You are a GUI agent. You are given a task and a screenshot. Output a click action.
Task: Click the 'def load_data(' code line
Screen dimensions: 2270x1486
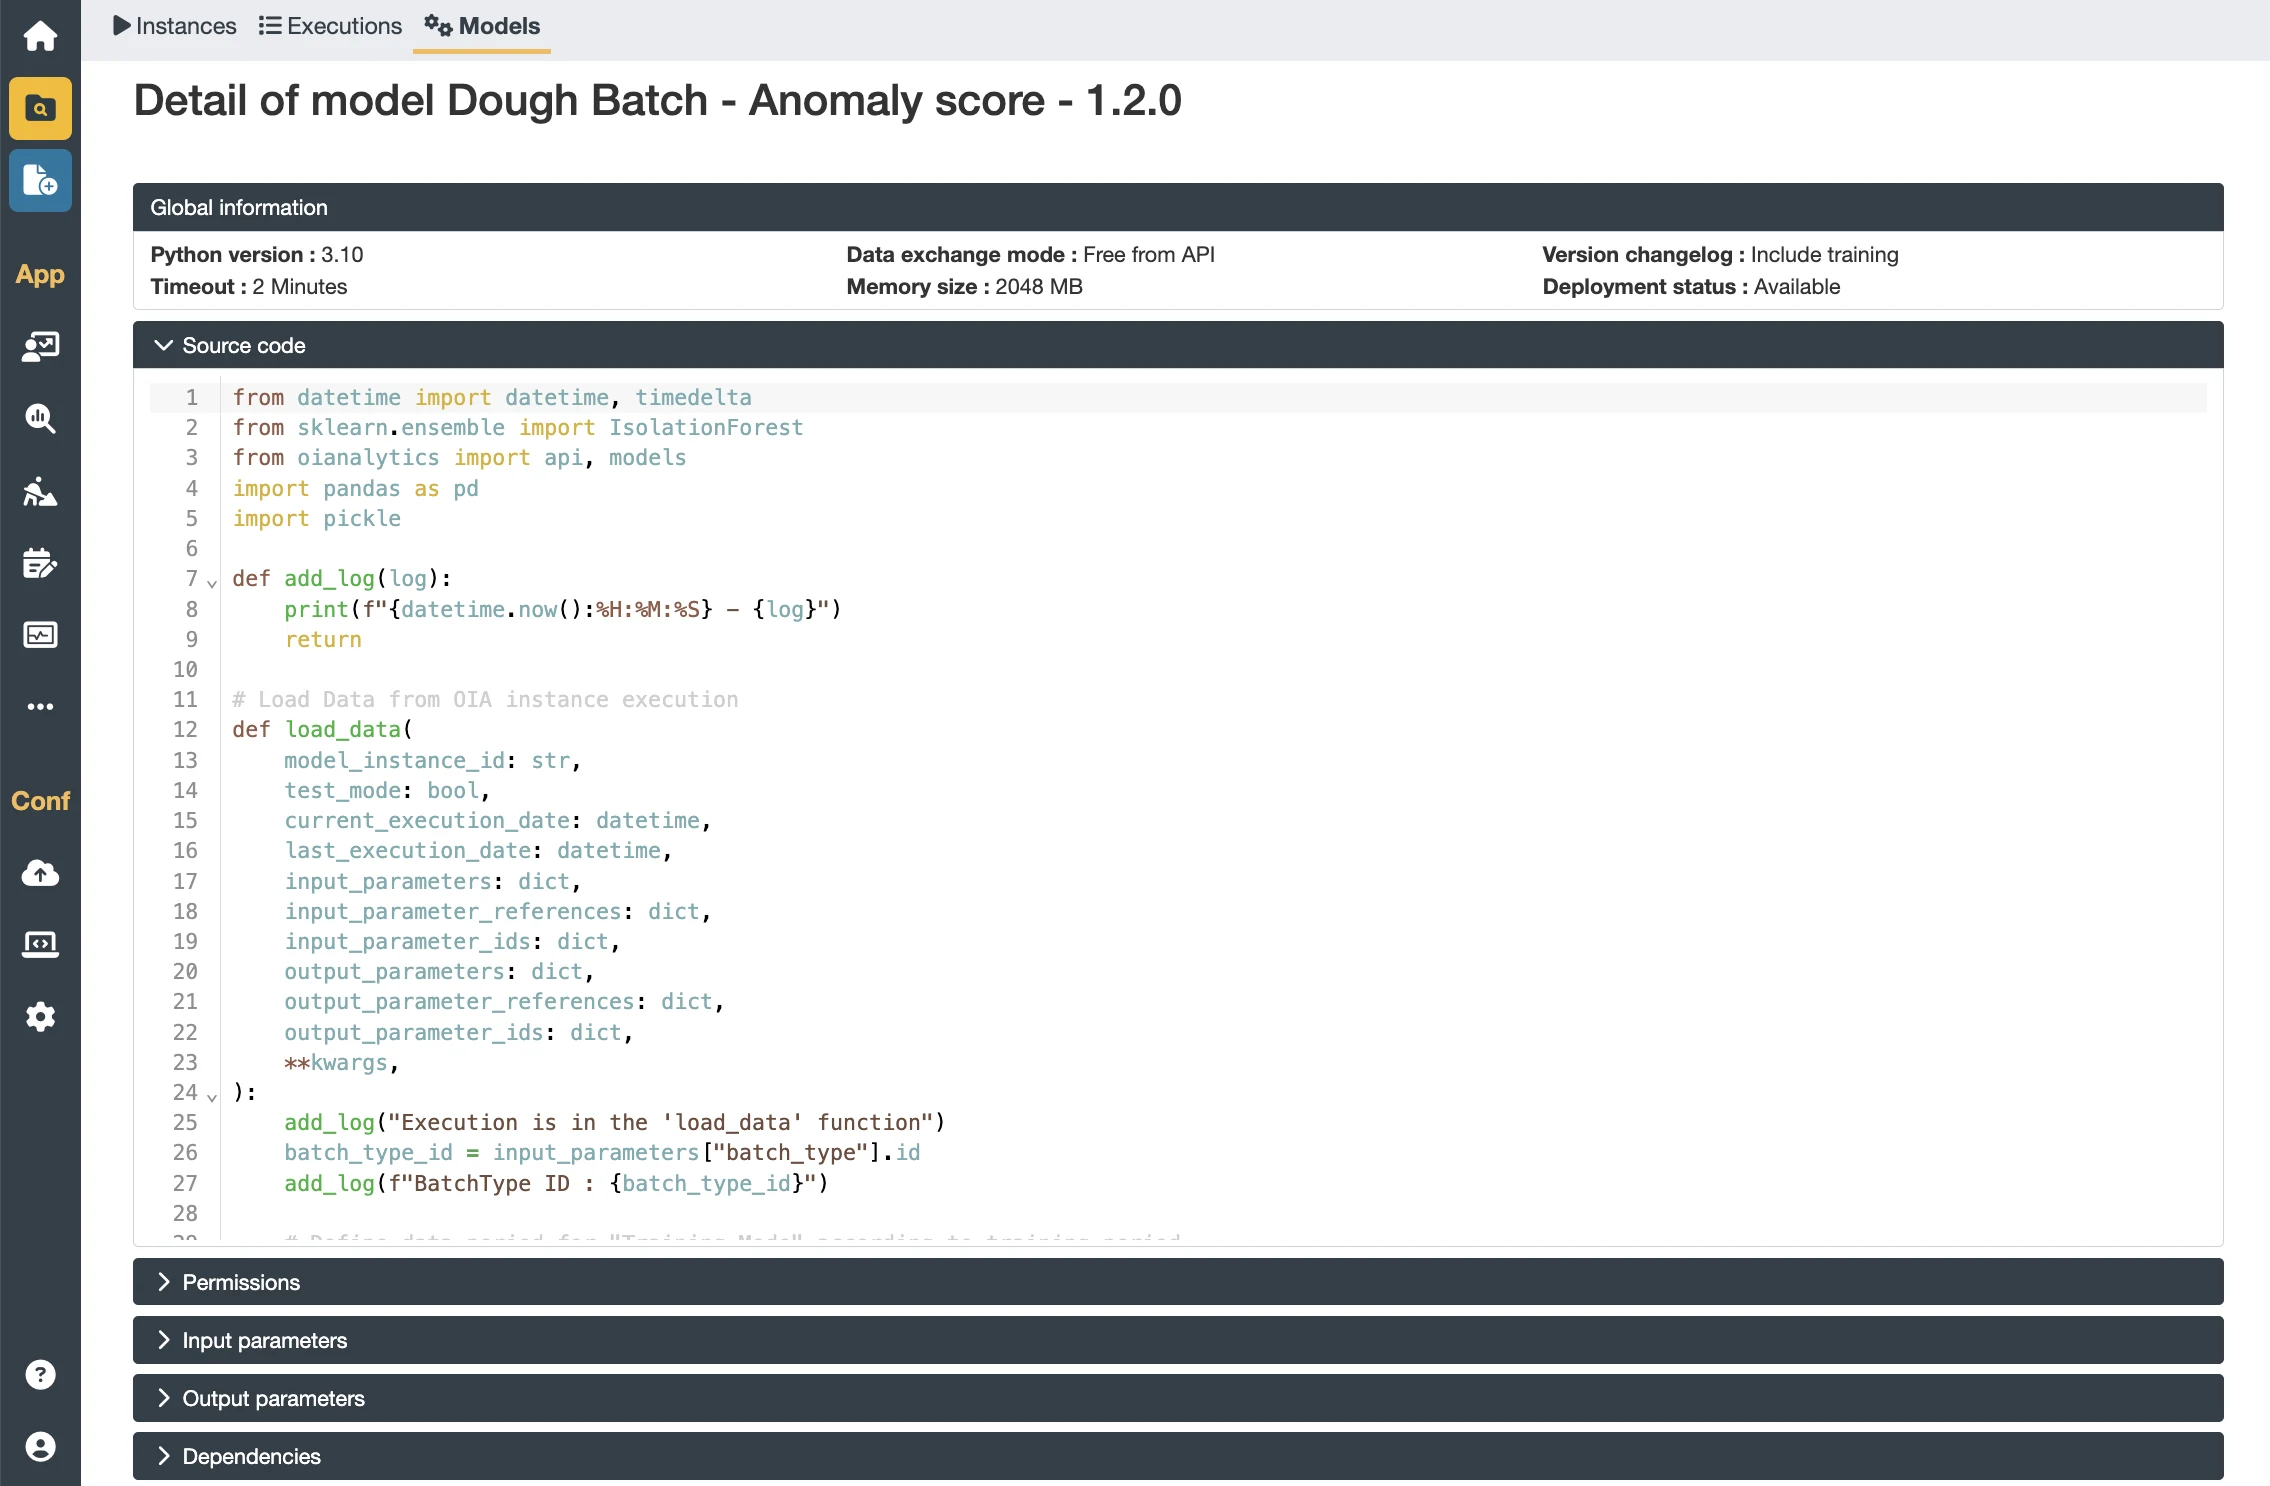click(x=323, y=729)
